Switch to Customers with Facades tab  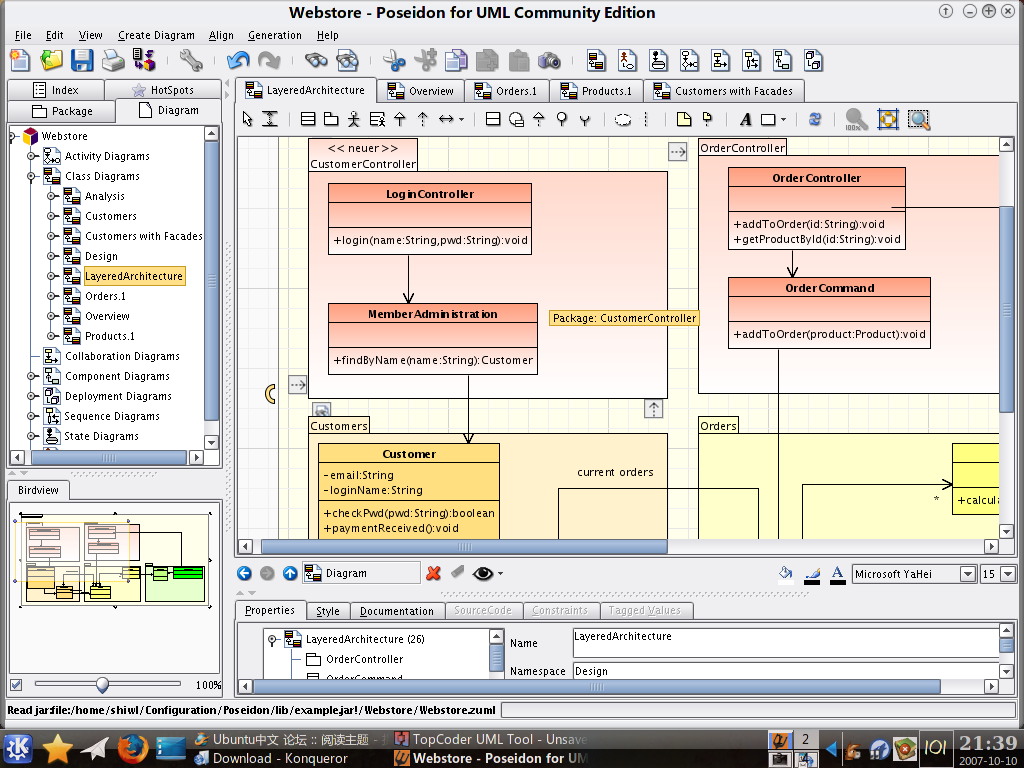click(724, 91)
